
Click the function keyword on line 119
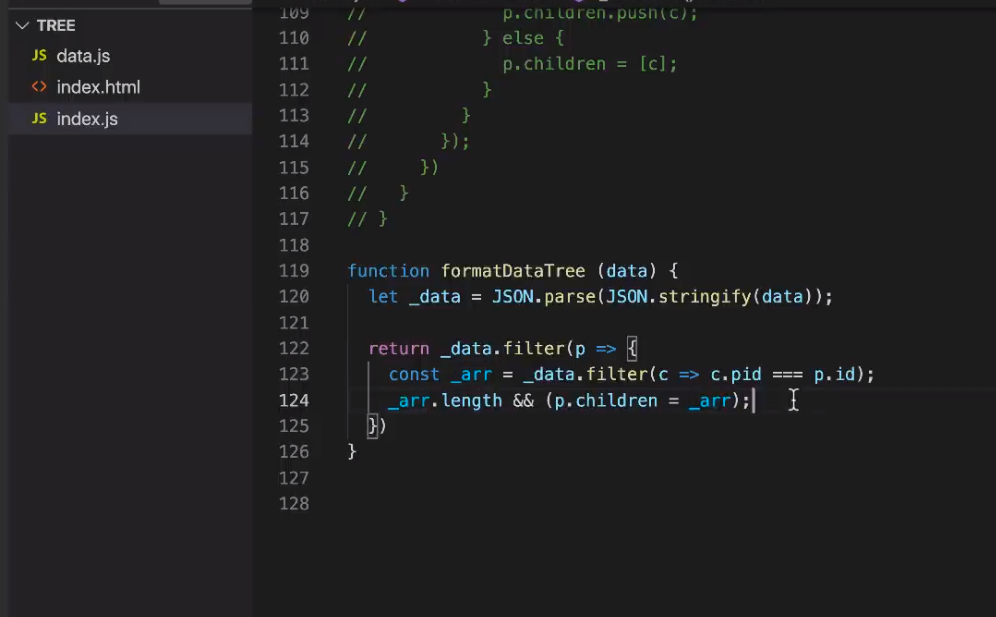(389, 271)
